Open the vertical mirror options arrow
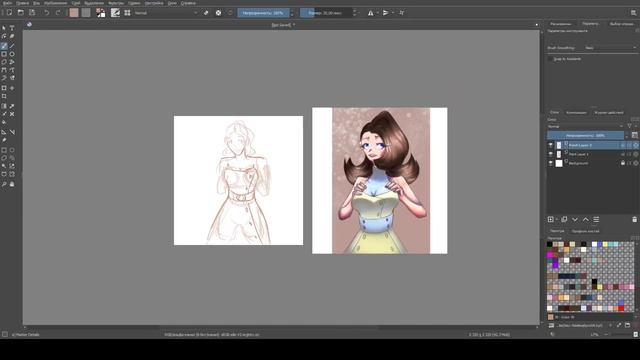Viewport: 640px width, 360px height. pyautogui.click(x=393, y=13)
